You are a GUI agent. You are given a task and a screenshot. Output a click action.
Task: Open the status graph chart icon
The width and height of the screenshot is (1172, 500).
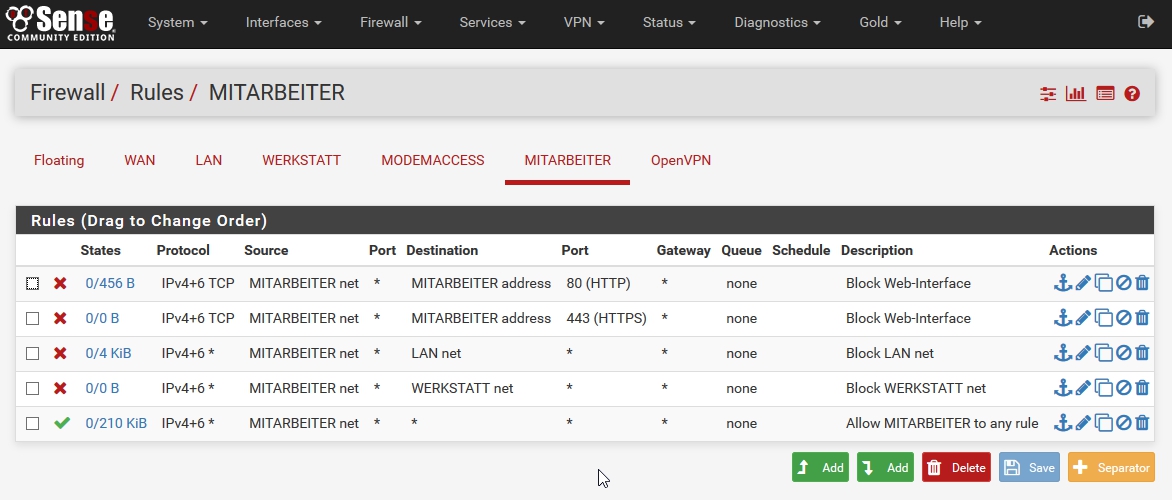pyautogui.click(x=1076, y=94)
